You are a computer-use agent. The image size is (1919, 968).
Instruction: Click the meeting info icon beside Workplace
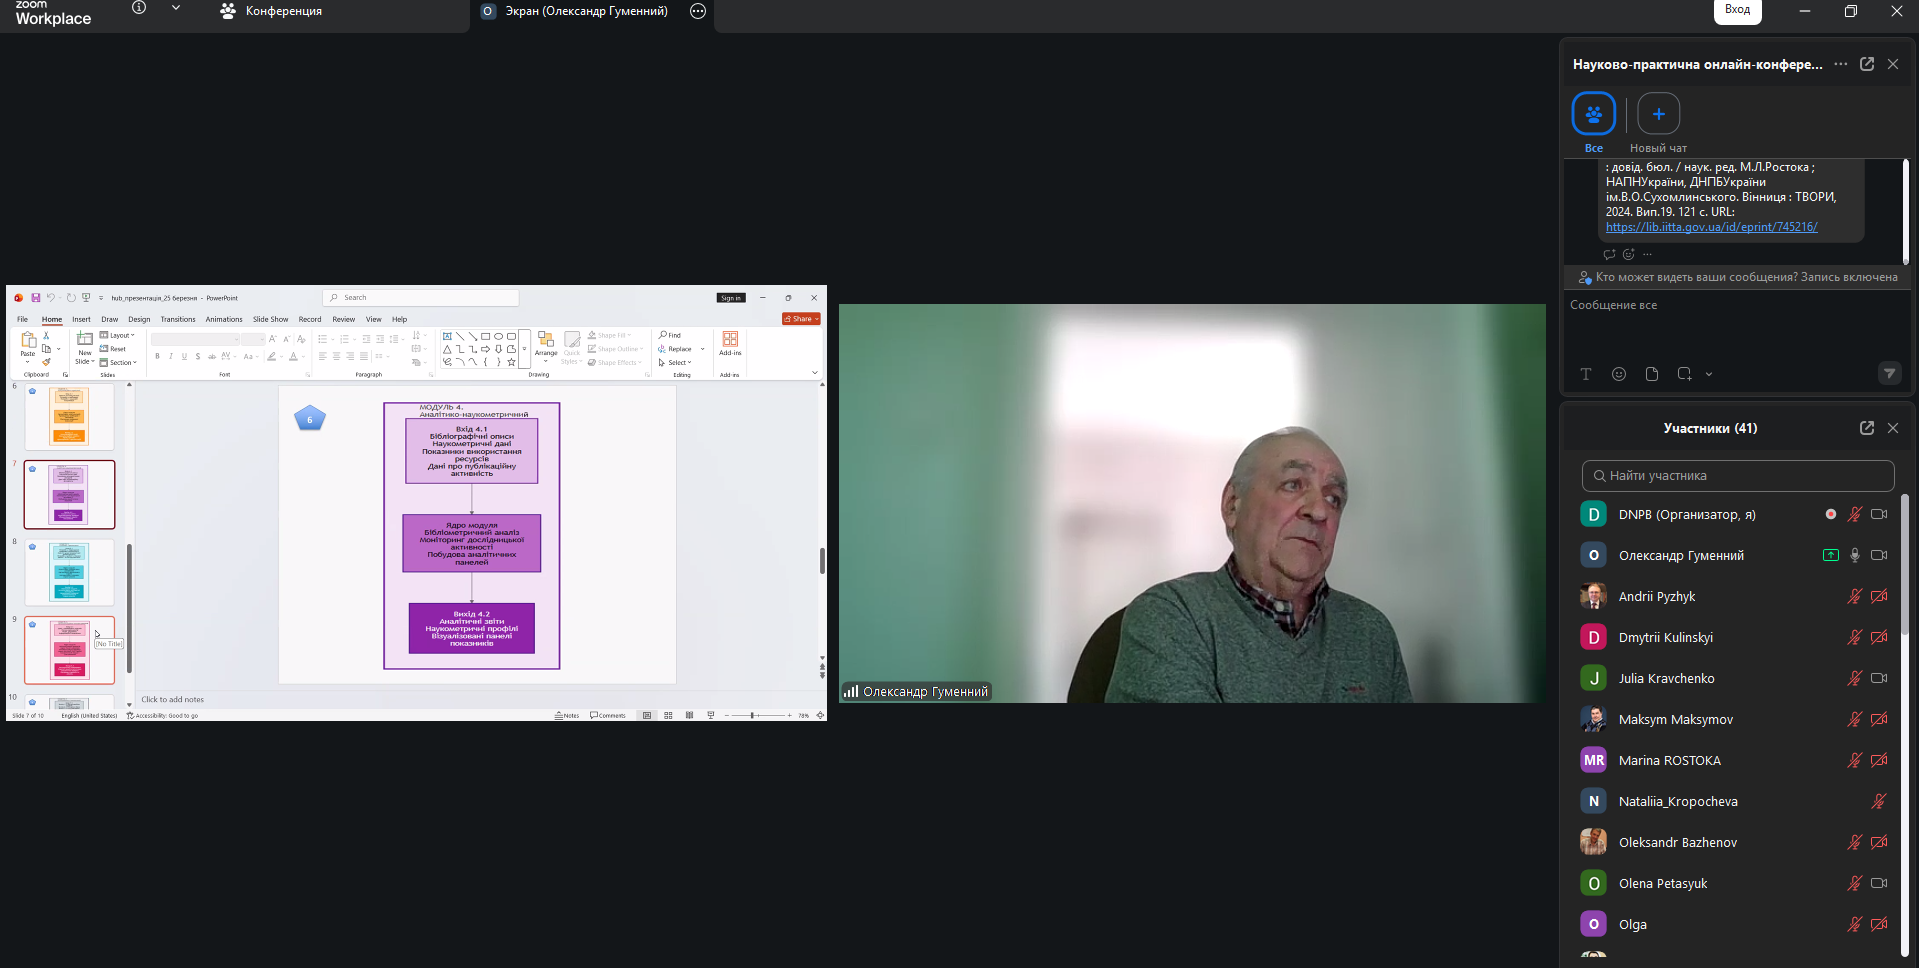click(139, 8)
